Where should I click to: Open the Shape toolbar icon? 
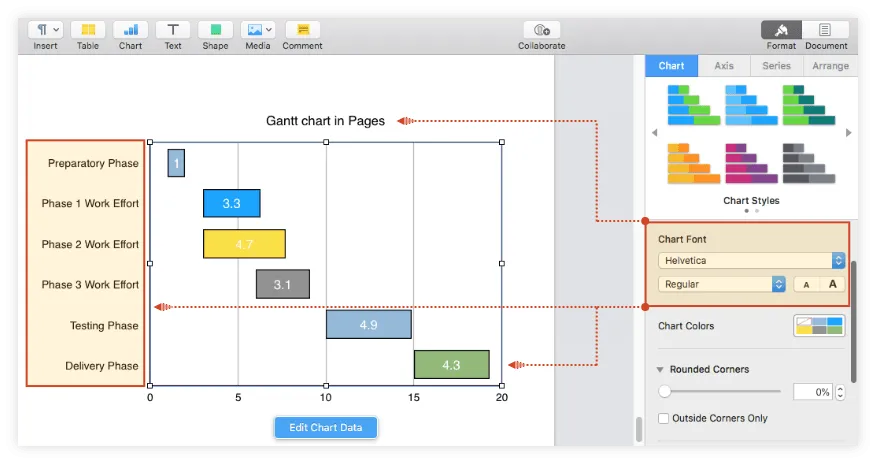tap(215, 30)
